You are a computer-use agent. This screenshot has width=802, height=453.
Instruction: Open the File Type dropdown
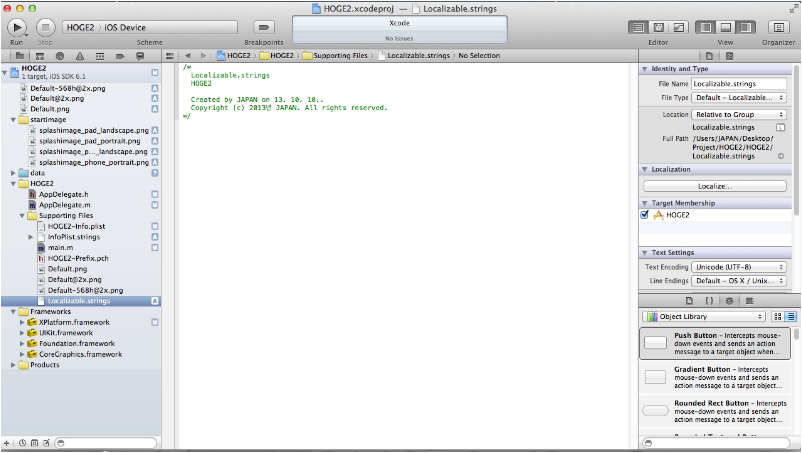739,98
